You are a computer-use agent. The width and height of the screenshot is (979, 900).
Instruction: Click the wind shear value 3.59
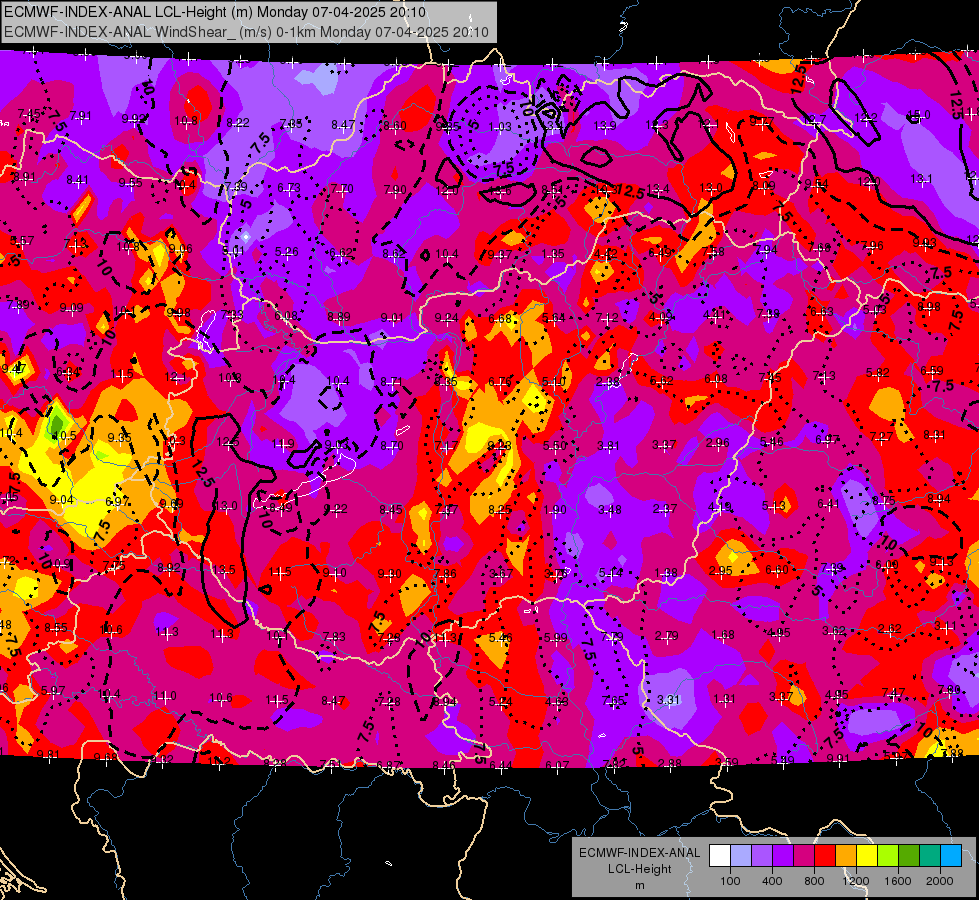tap(726, 762)
